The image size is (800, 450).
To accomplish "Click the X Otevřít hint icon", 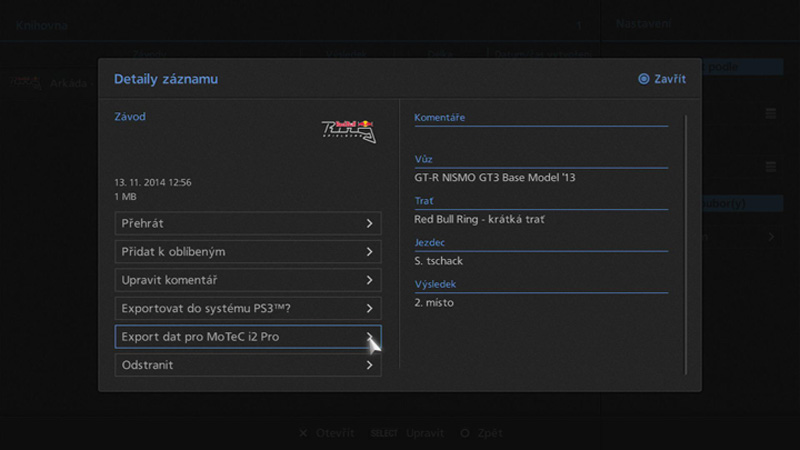I will pyautogui.click(x=303, y=433).
